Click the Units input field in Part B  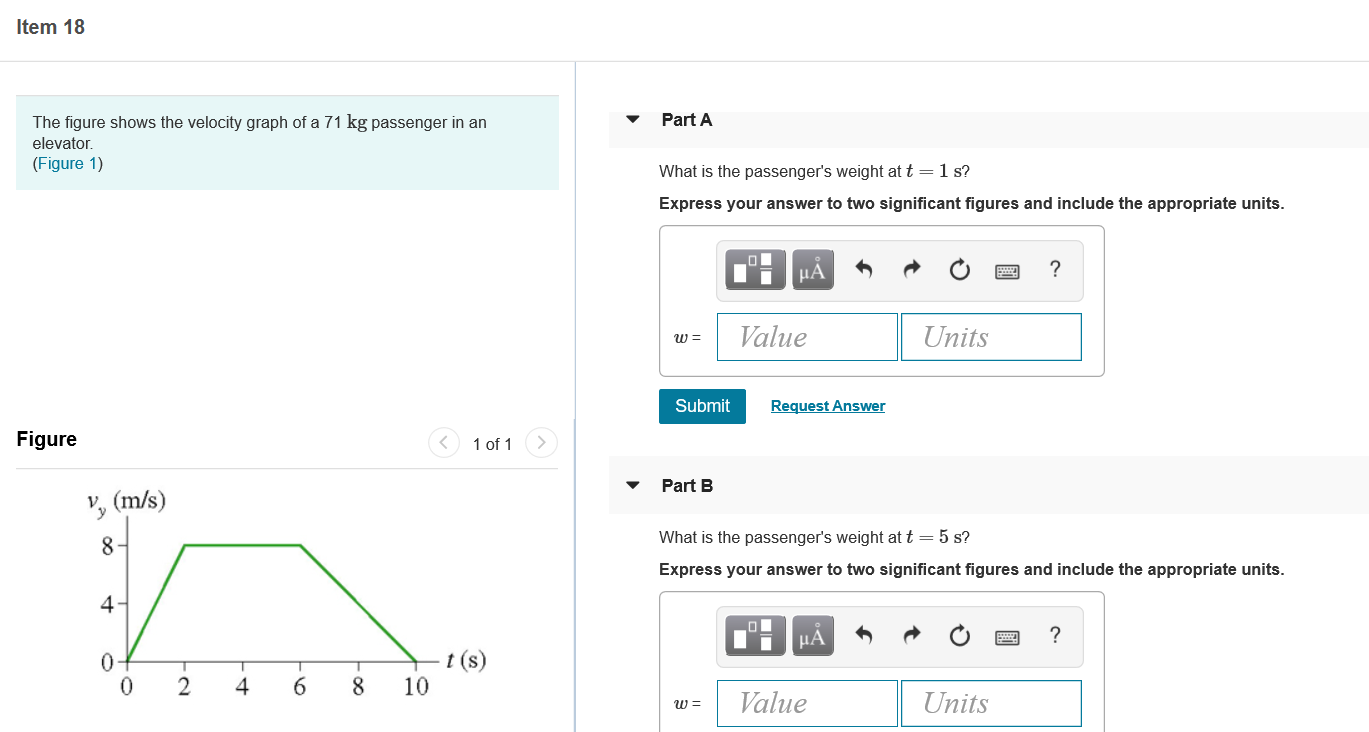(x=991, y=703)
